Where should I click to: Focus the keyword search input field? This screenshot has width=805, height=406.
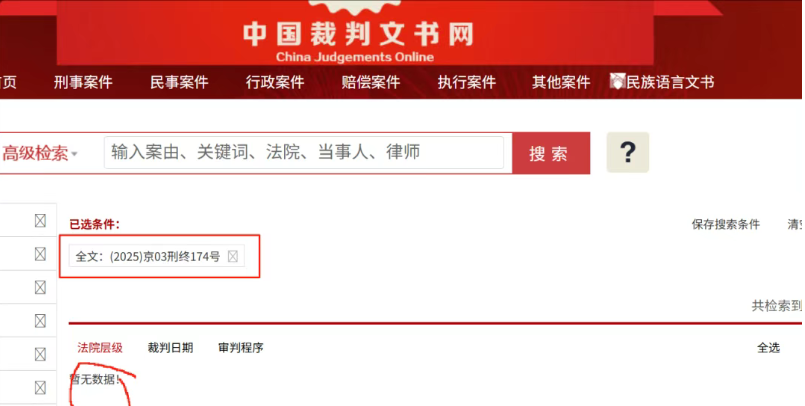tap(304, 152)
